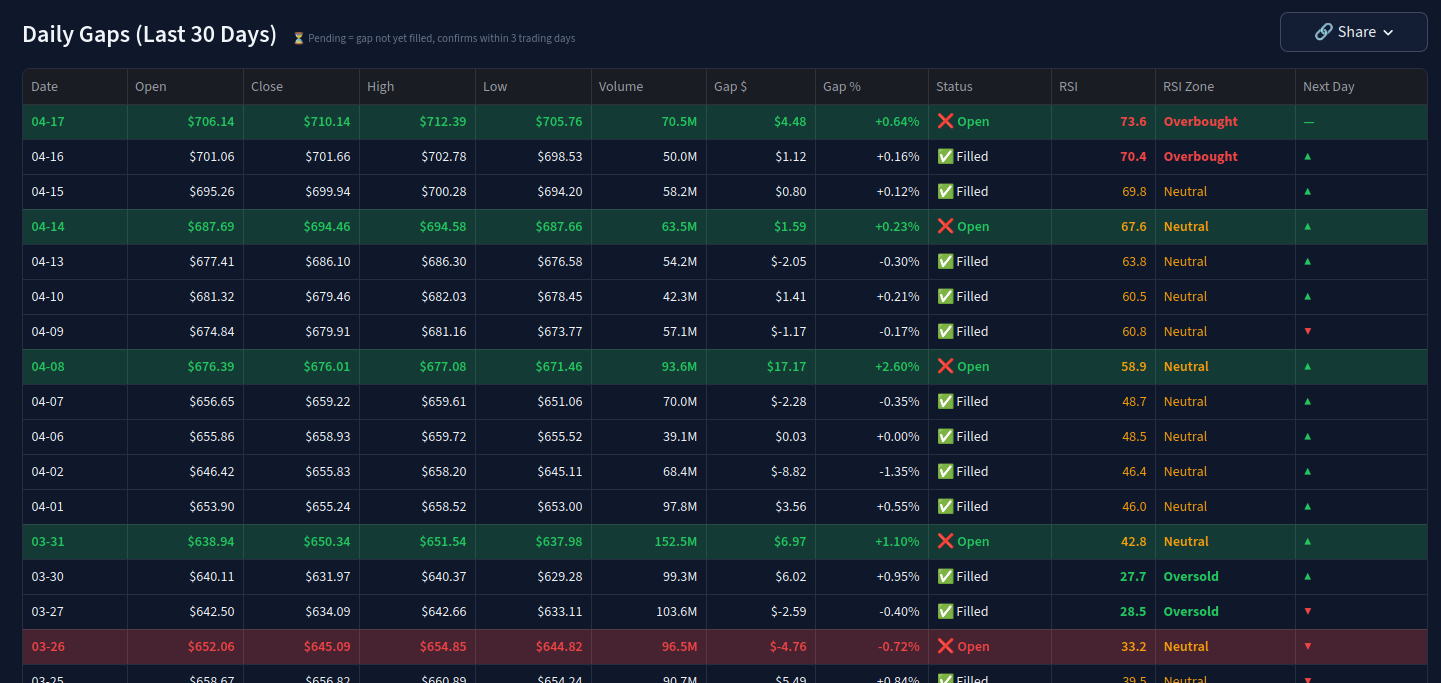The image size is (1441, 683).
Task: Click RSI value 27.7
Action: click(1134, 576)
